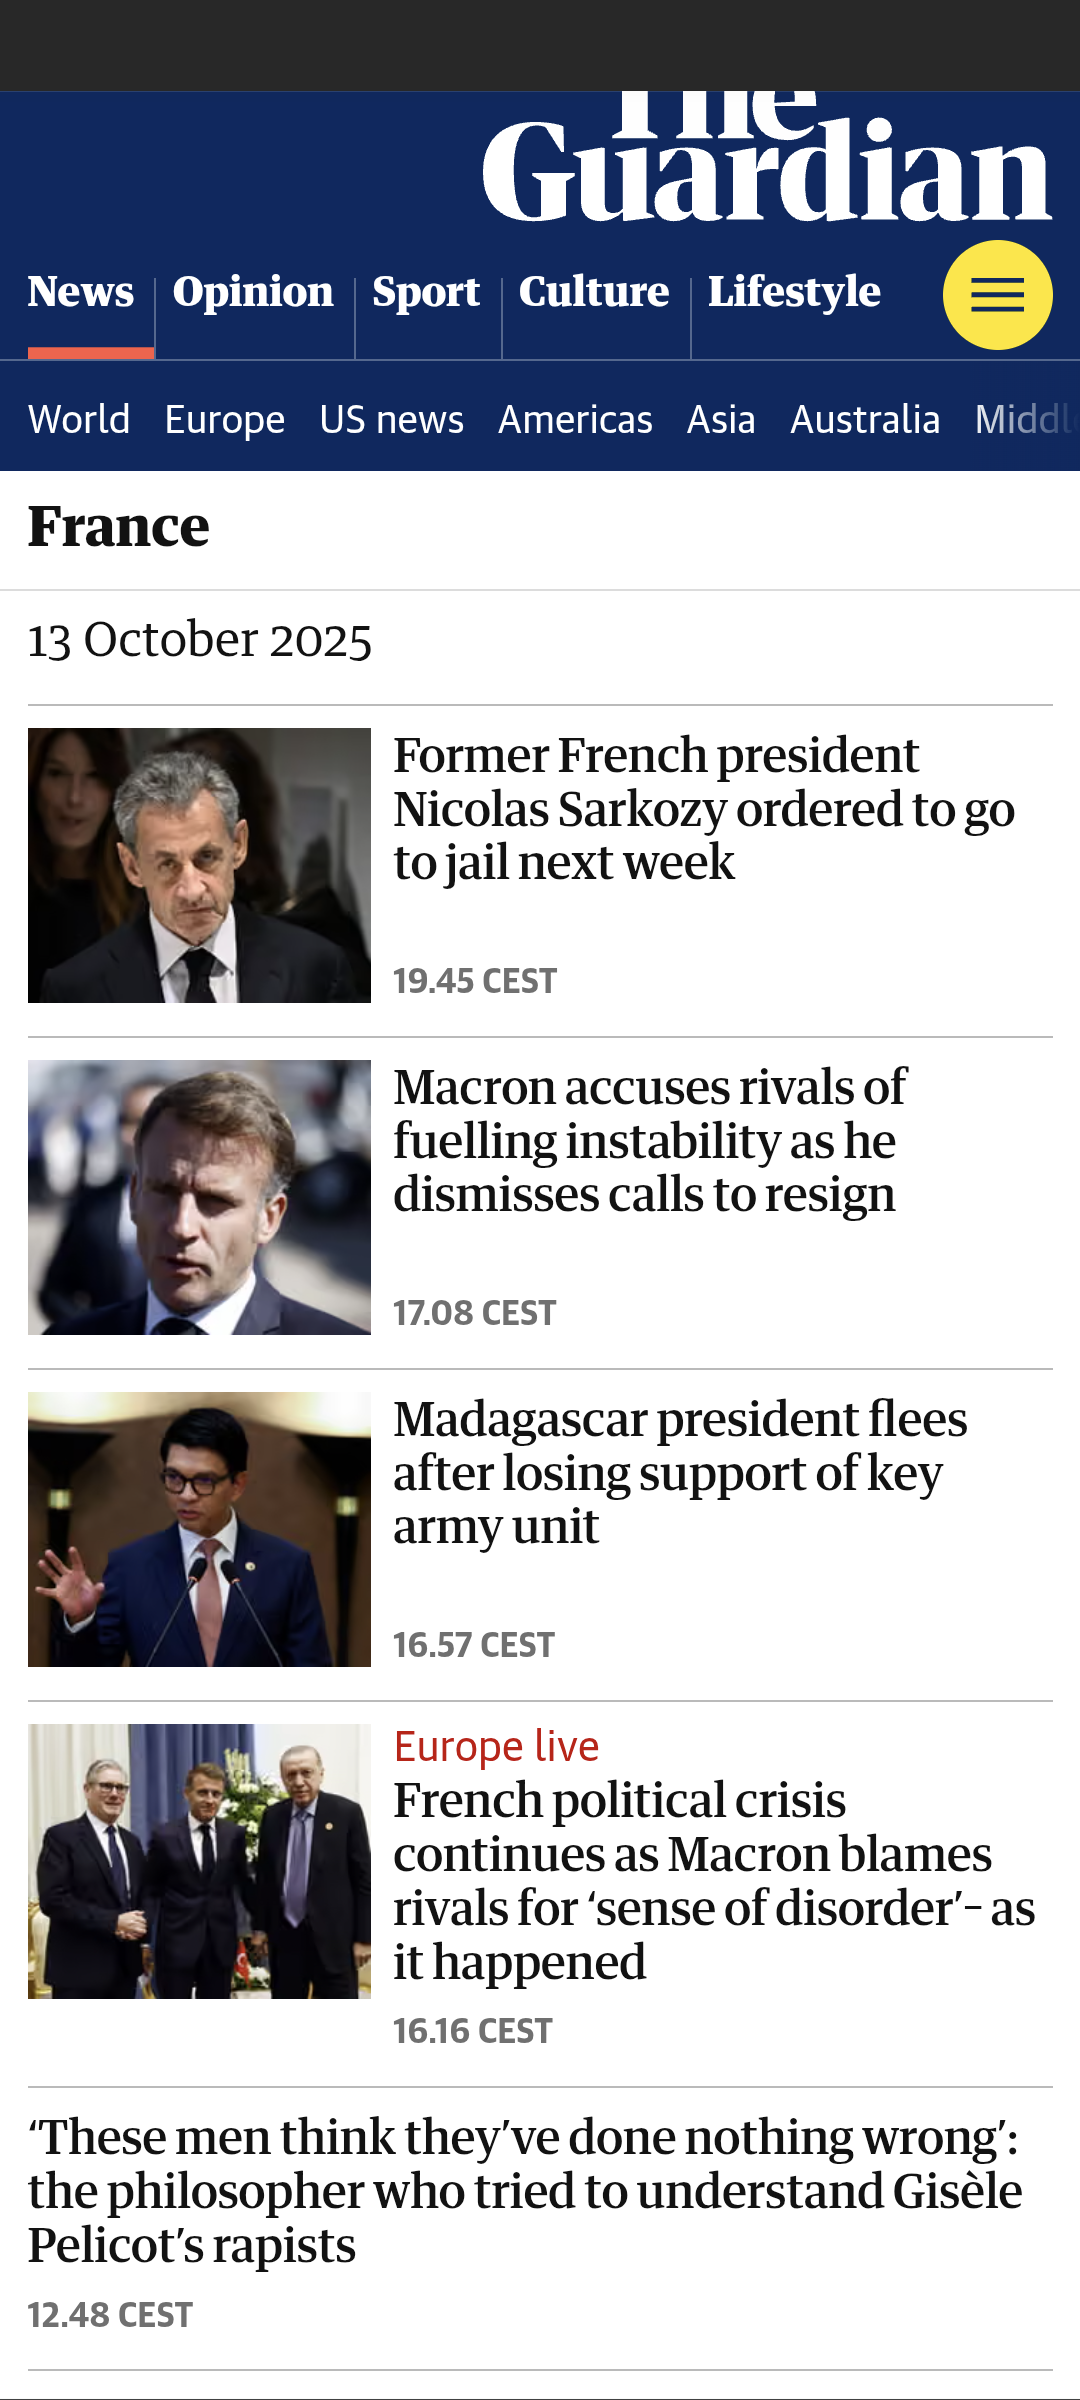Go to the Sport section
The width and height of the screenshot is (1080, 2400).
tap(426, 292)
